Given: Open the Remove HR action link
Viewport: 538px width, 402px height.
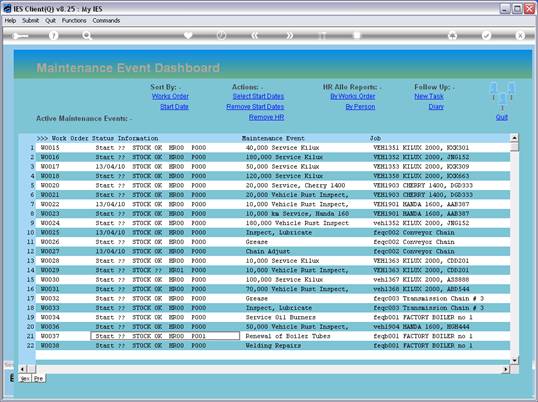Looking at the screenshot, I should [266, 117].
